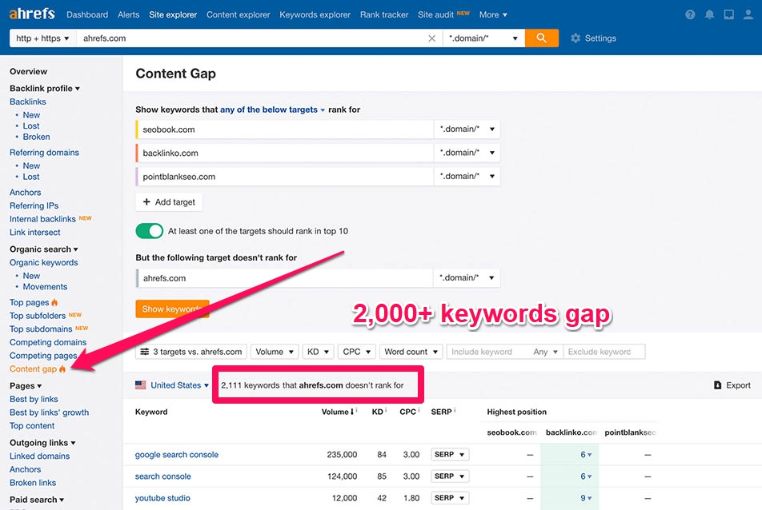Open the mode dropdown for ahrefs.com target
The height and width of the screenshot is (510, 762).
pyautogui.click(x=467, y=278)
